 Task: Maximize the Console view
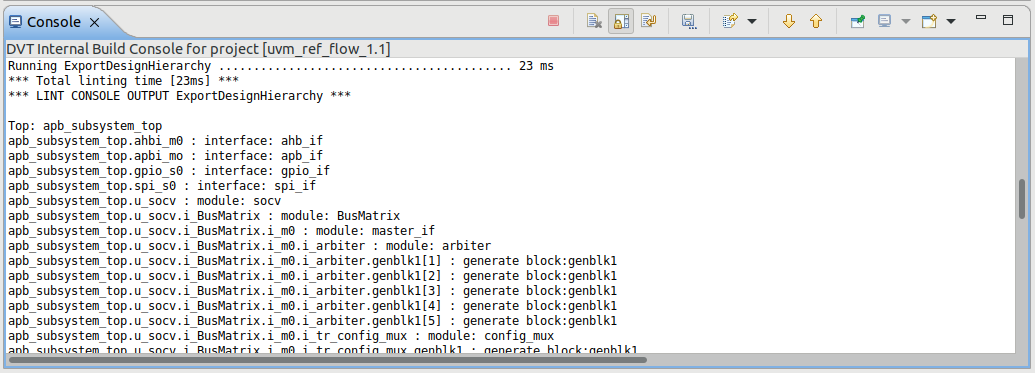click(x=1008, y=20)
